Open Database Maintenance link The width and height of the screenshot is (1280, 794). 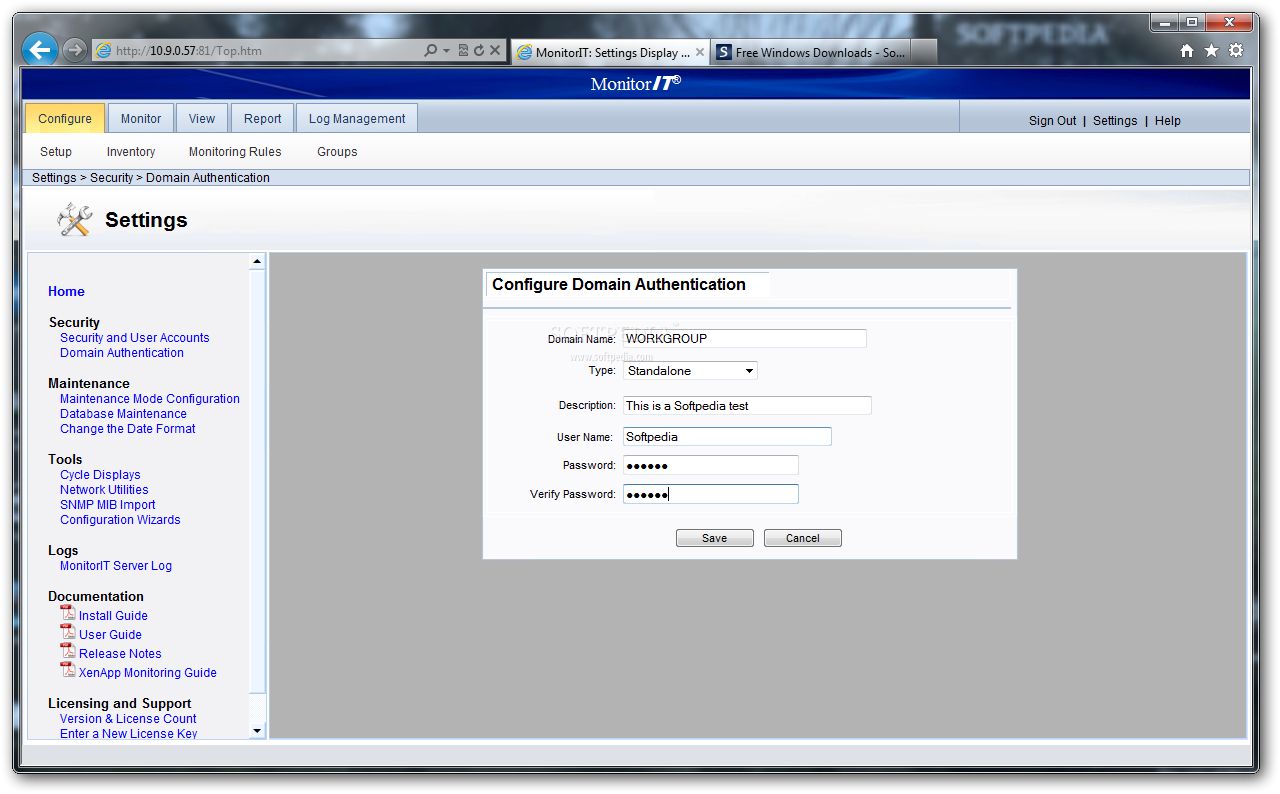[123, 414]
